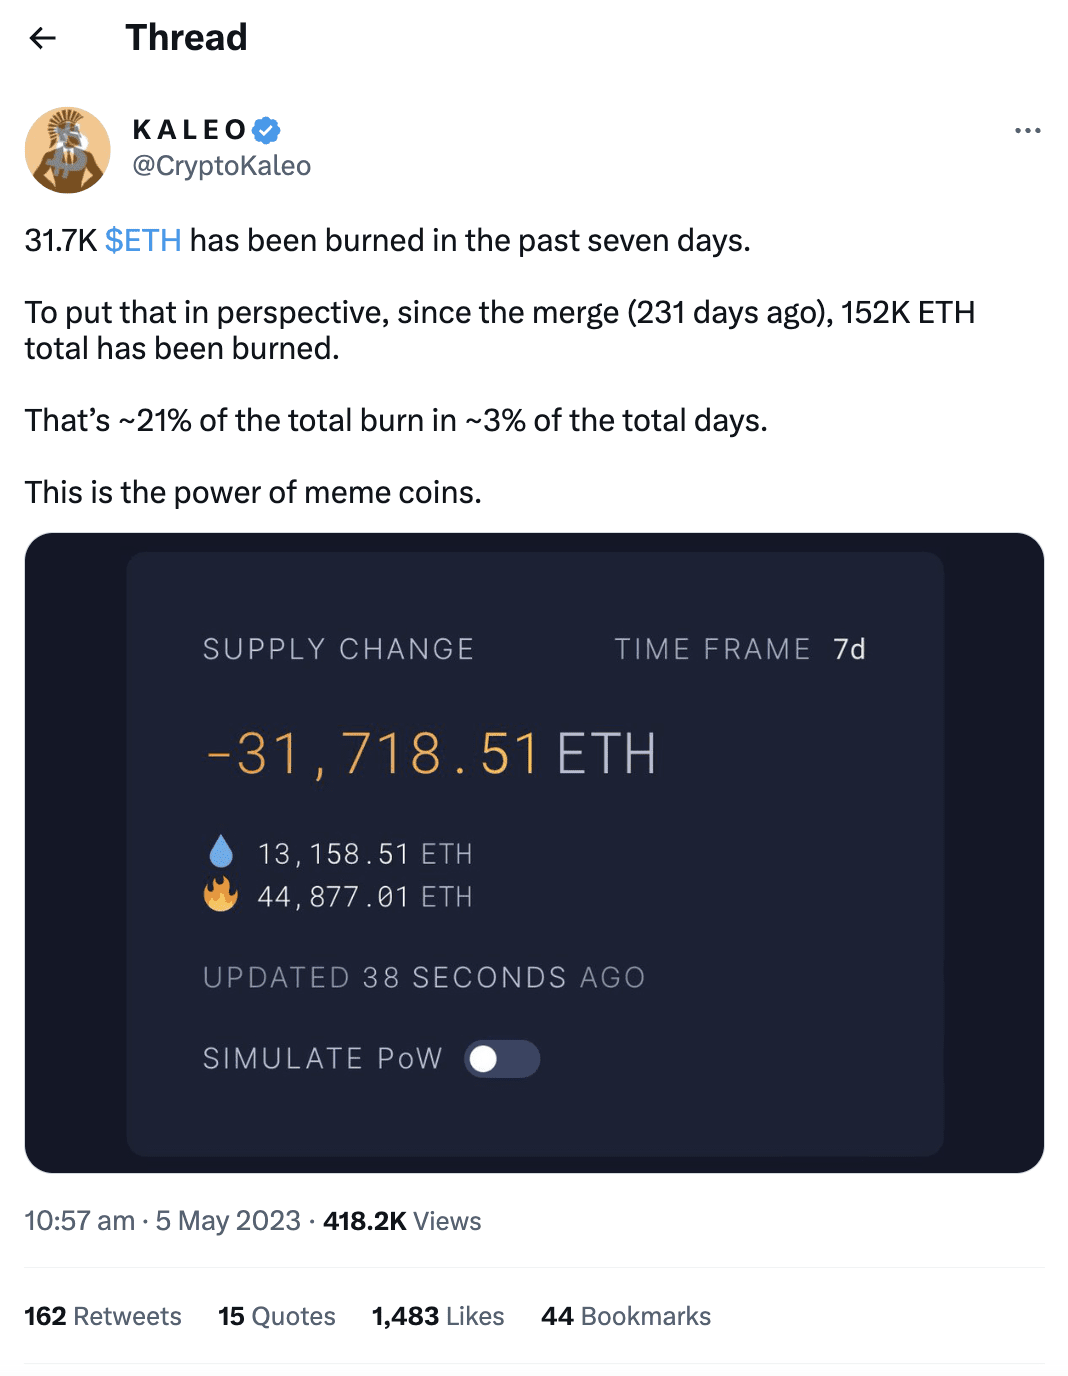Open the 1,483 Likes list
This screenshot has width=1068, height=1376.
[x=437, y=1316]
